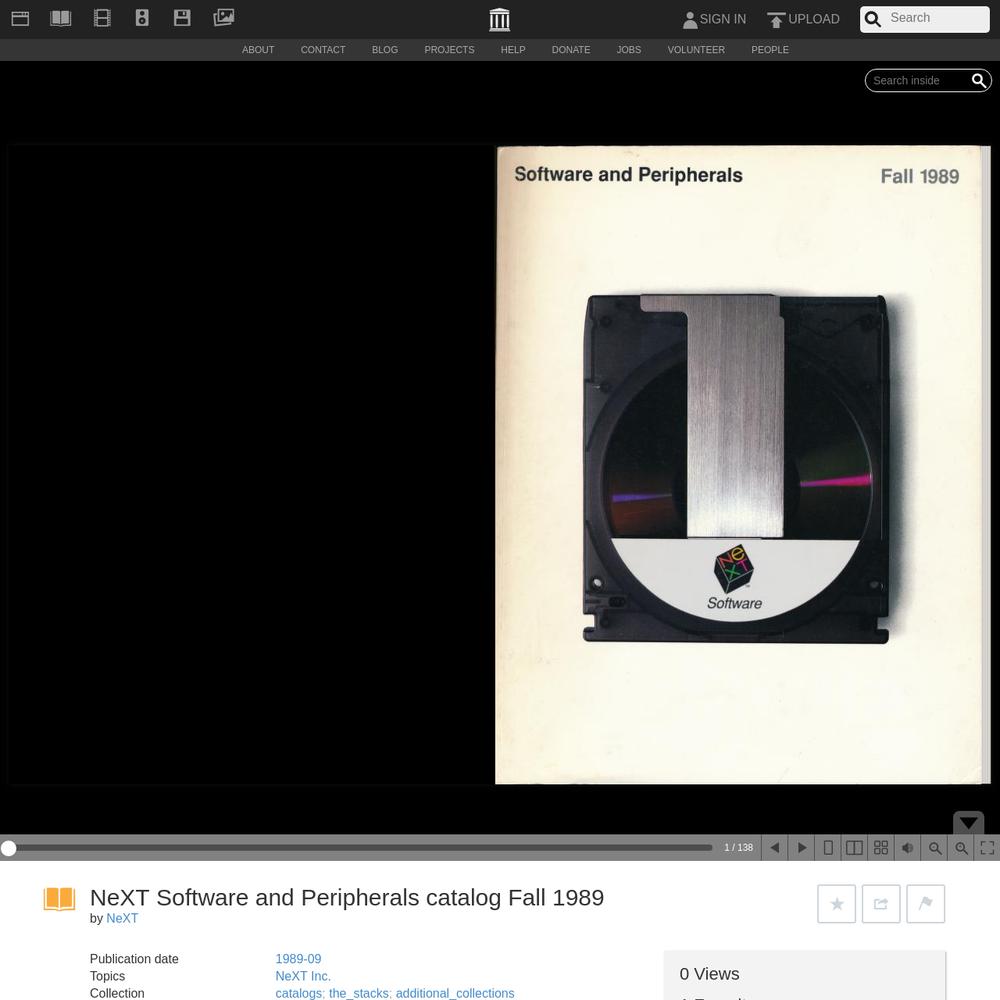
Task: Focus the Search inside text field
Action: [x=917, y=80]
